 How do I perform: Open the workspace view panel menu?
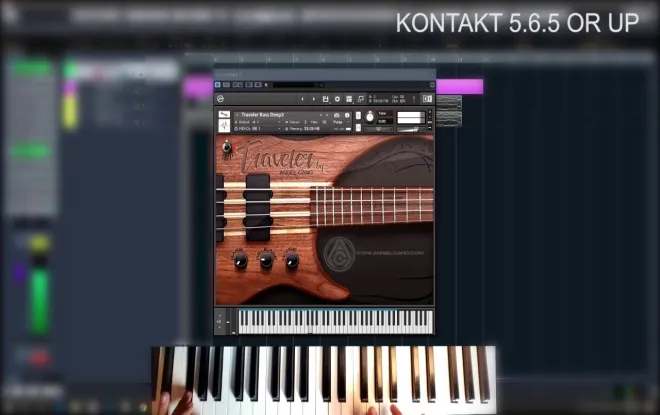pos(349,99)
